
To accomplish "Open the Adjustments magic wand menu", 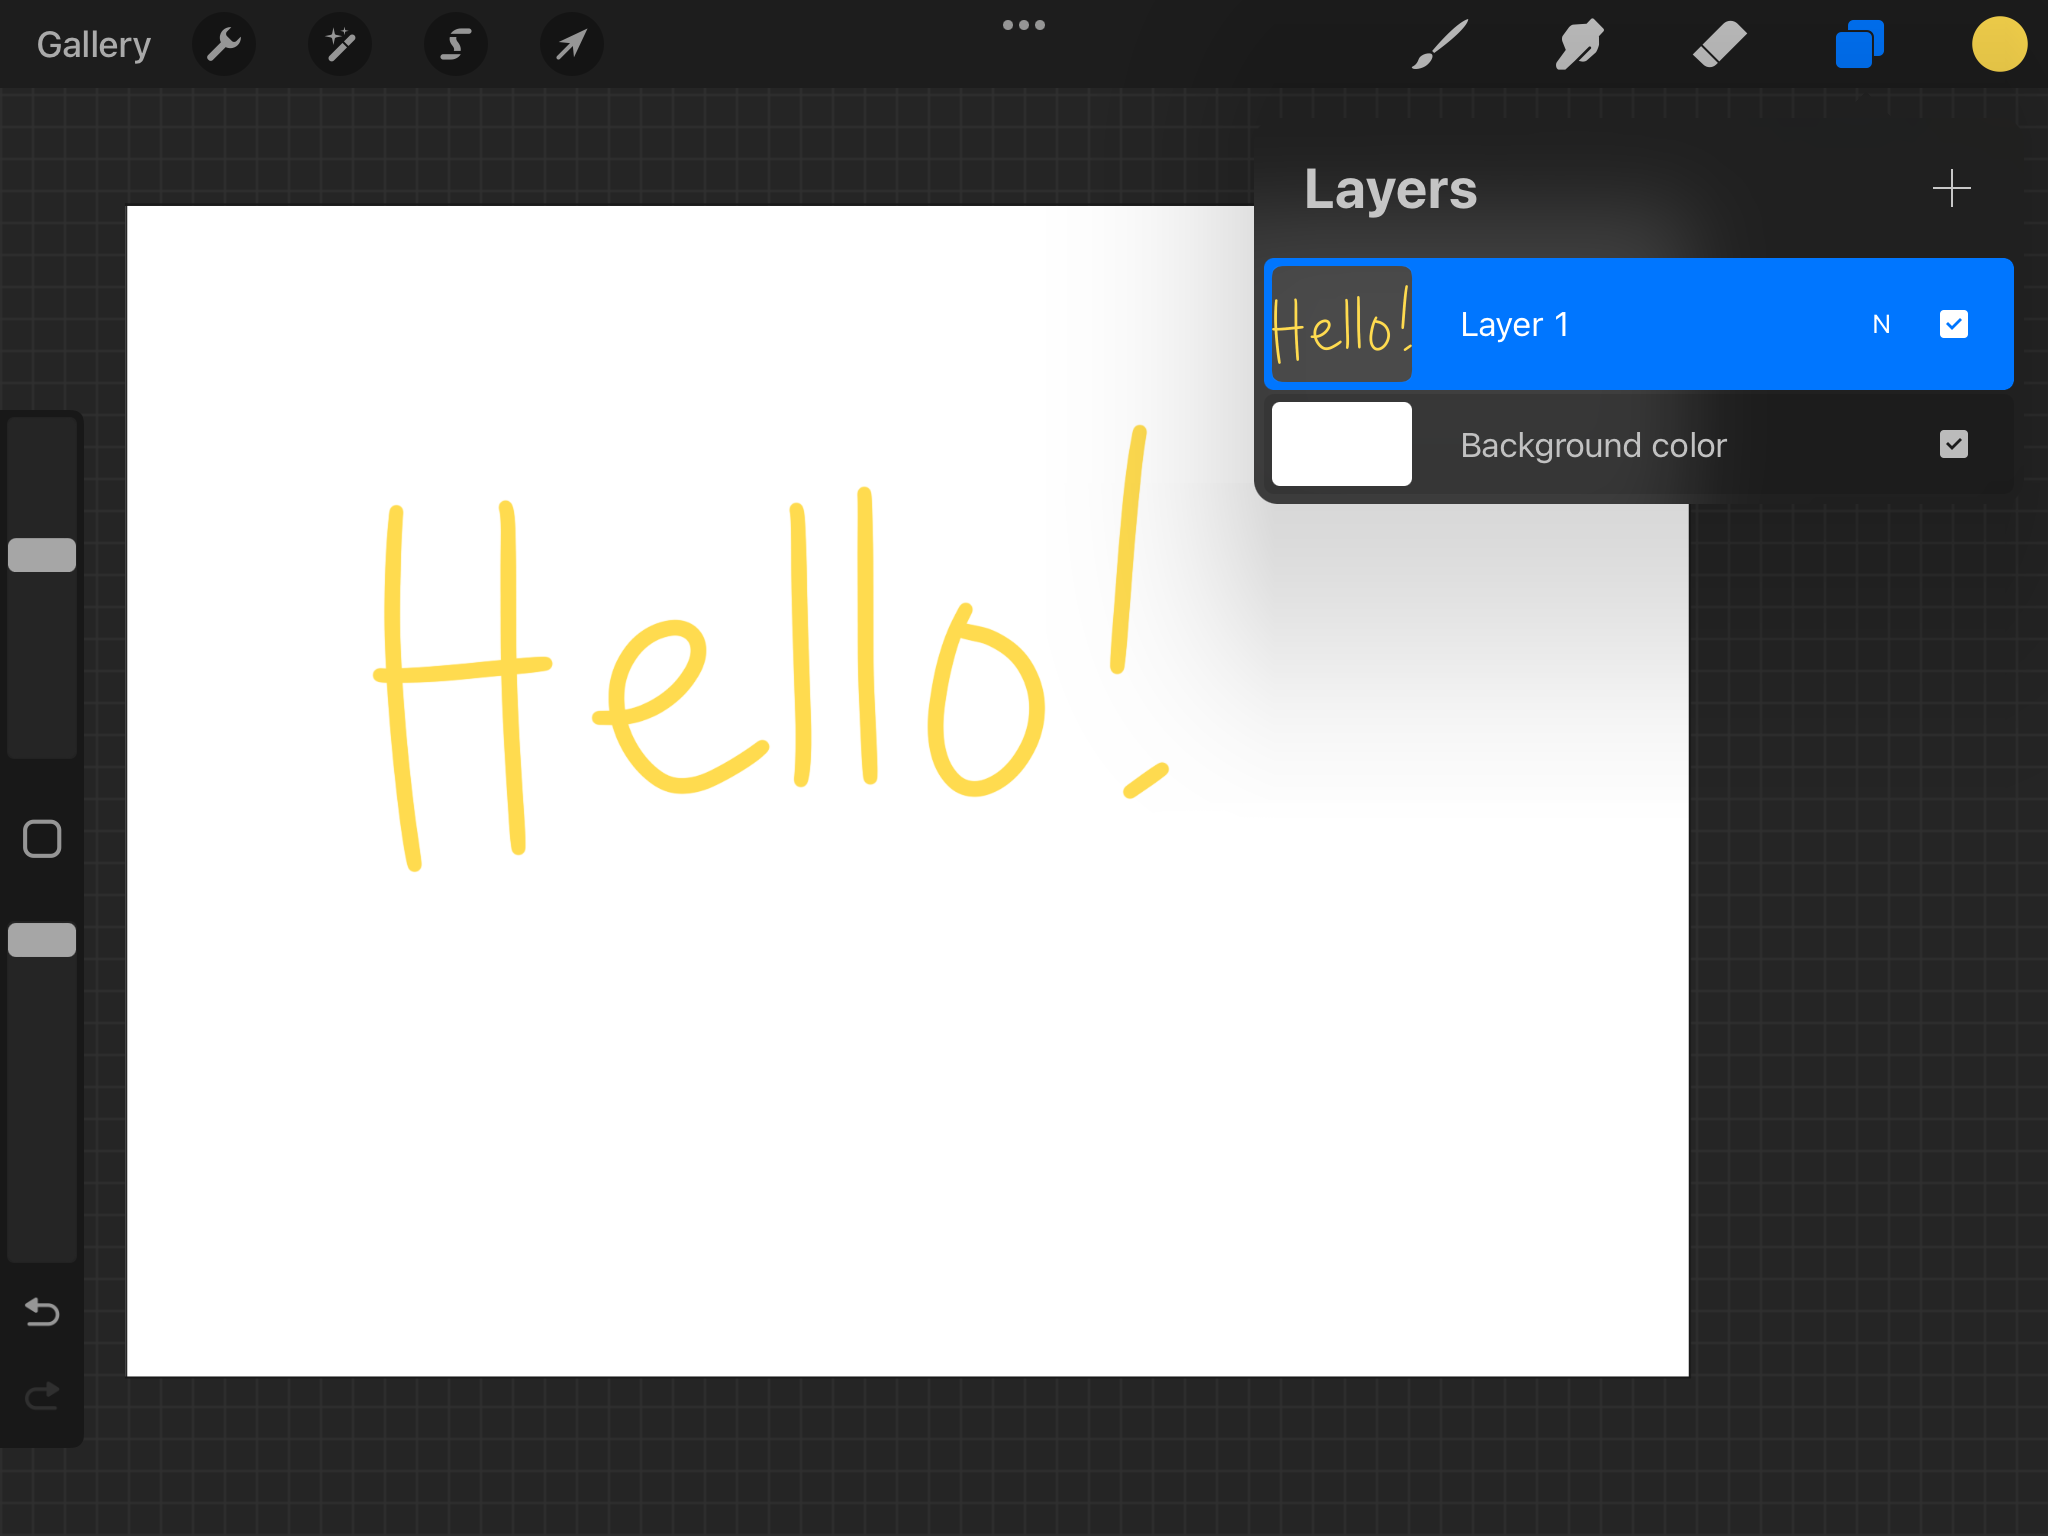I will pyautogui.click(x=340, y=45).
